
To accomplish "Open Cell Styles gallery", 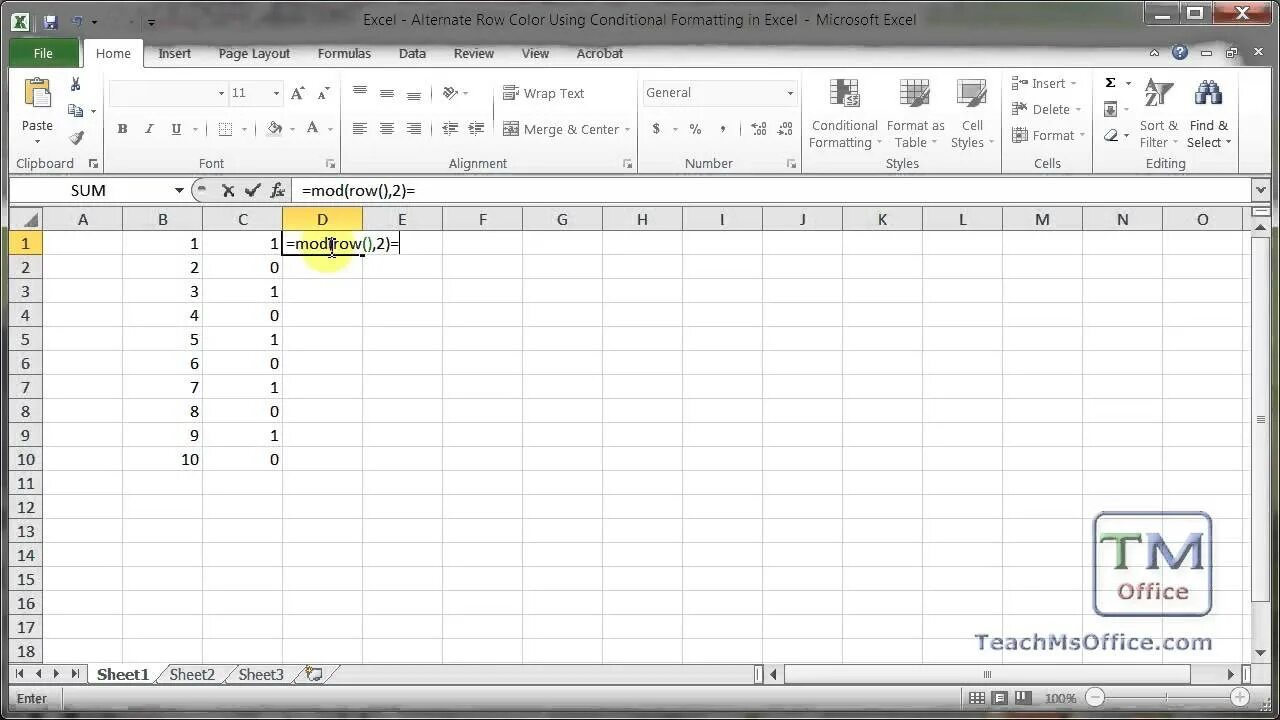I will (x=972, y=114).
